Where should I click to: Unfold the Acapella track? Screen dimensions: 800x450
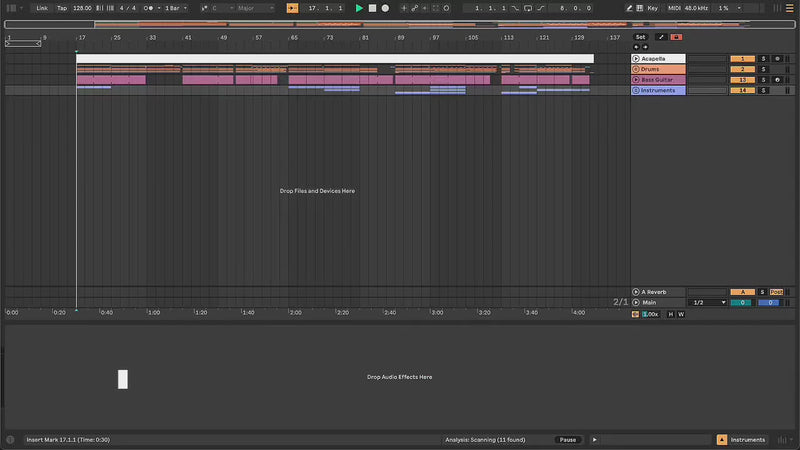point(636,59)
